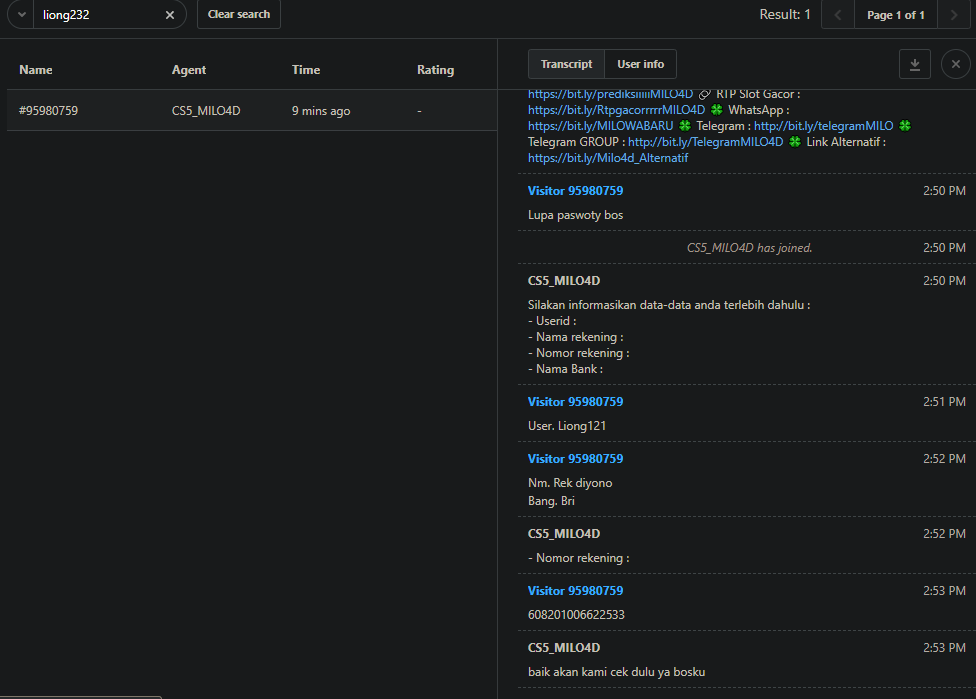976x699 pixels.
Task: Click the Page 1 of 1 indicator
Action: pos(896,15)
